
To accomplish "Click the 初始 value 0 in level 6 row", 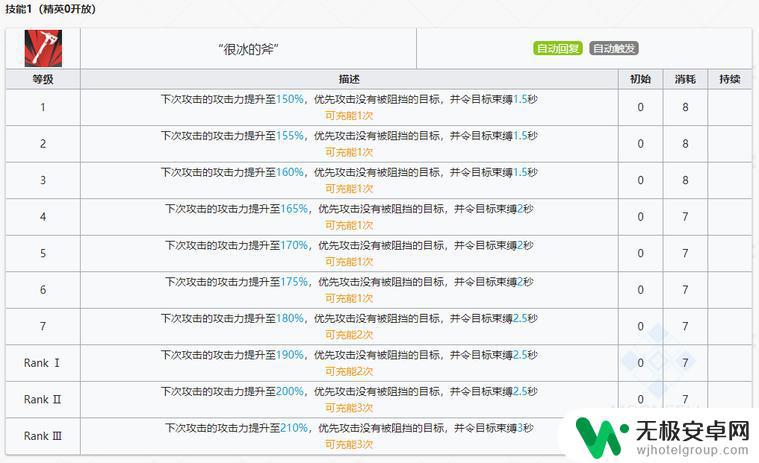I will pos(640,290).
